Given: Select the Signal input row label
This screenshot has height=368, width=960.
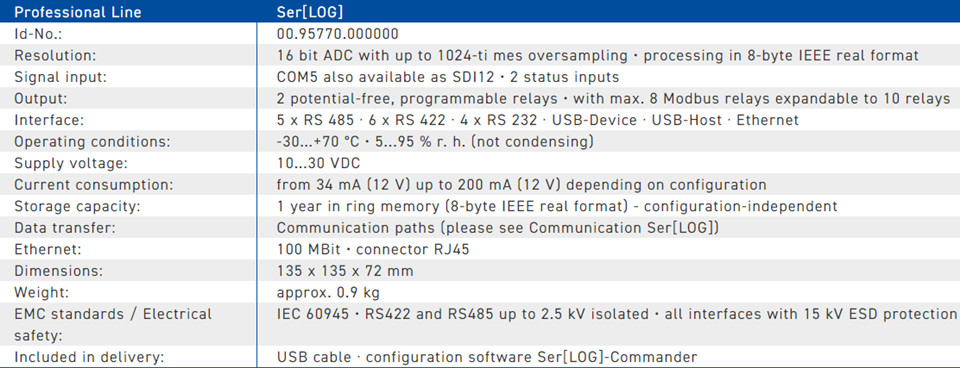Looking at the screenshot, I should click(x=58, y=77).
